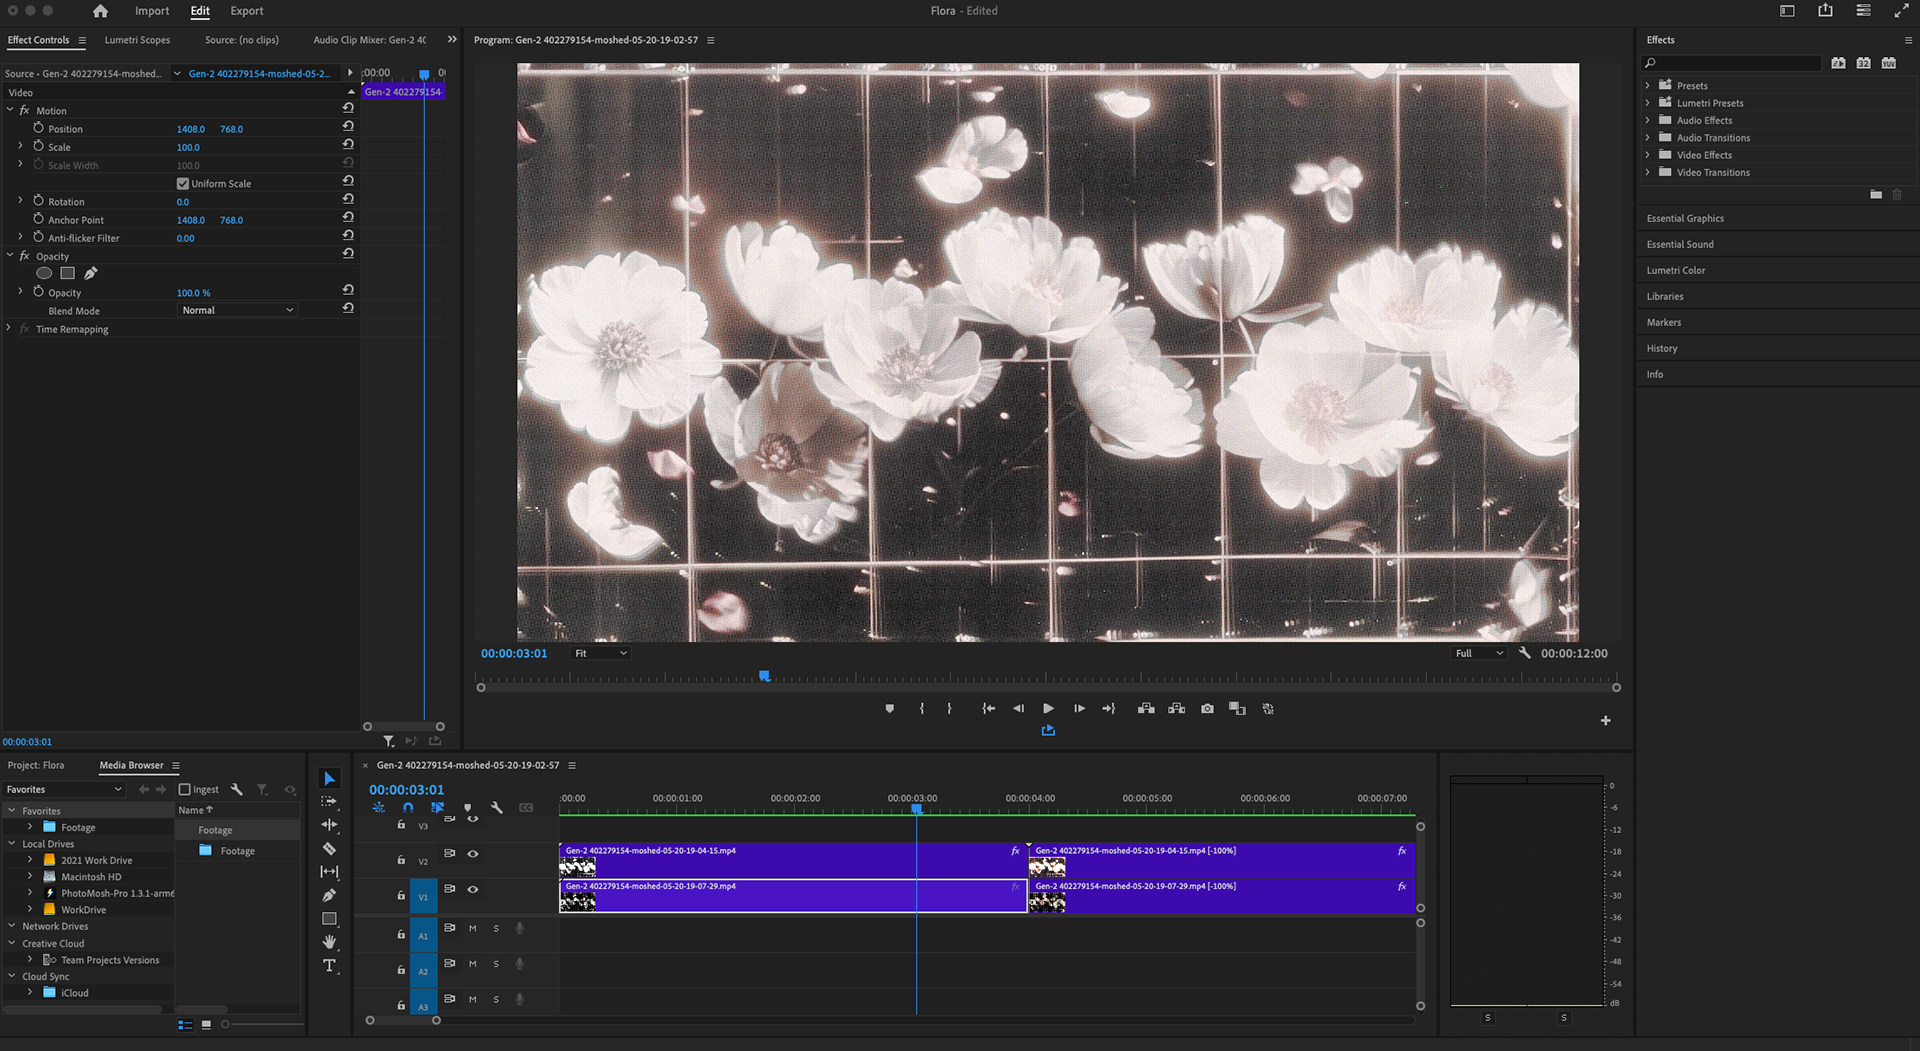
Task: Select the Track Select Forward tool
Action: pos(329,802)
